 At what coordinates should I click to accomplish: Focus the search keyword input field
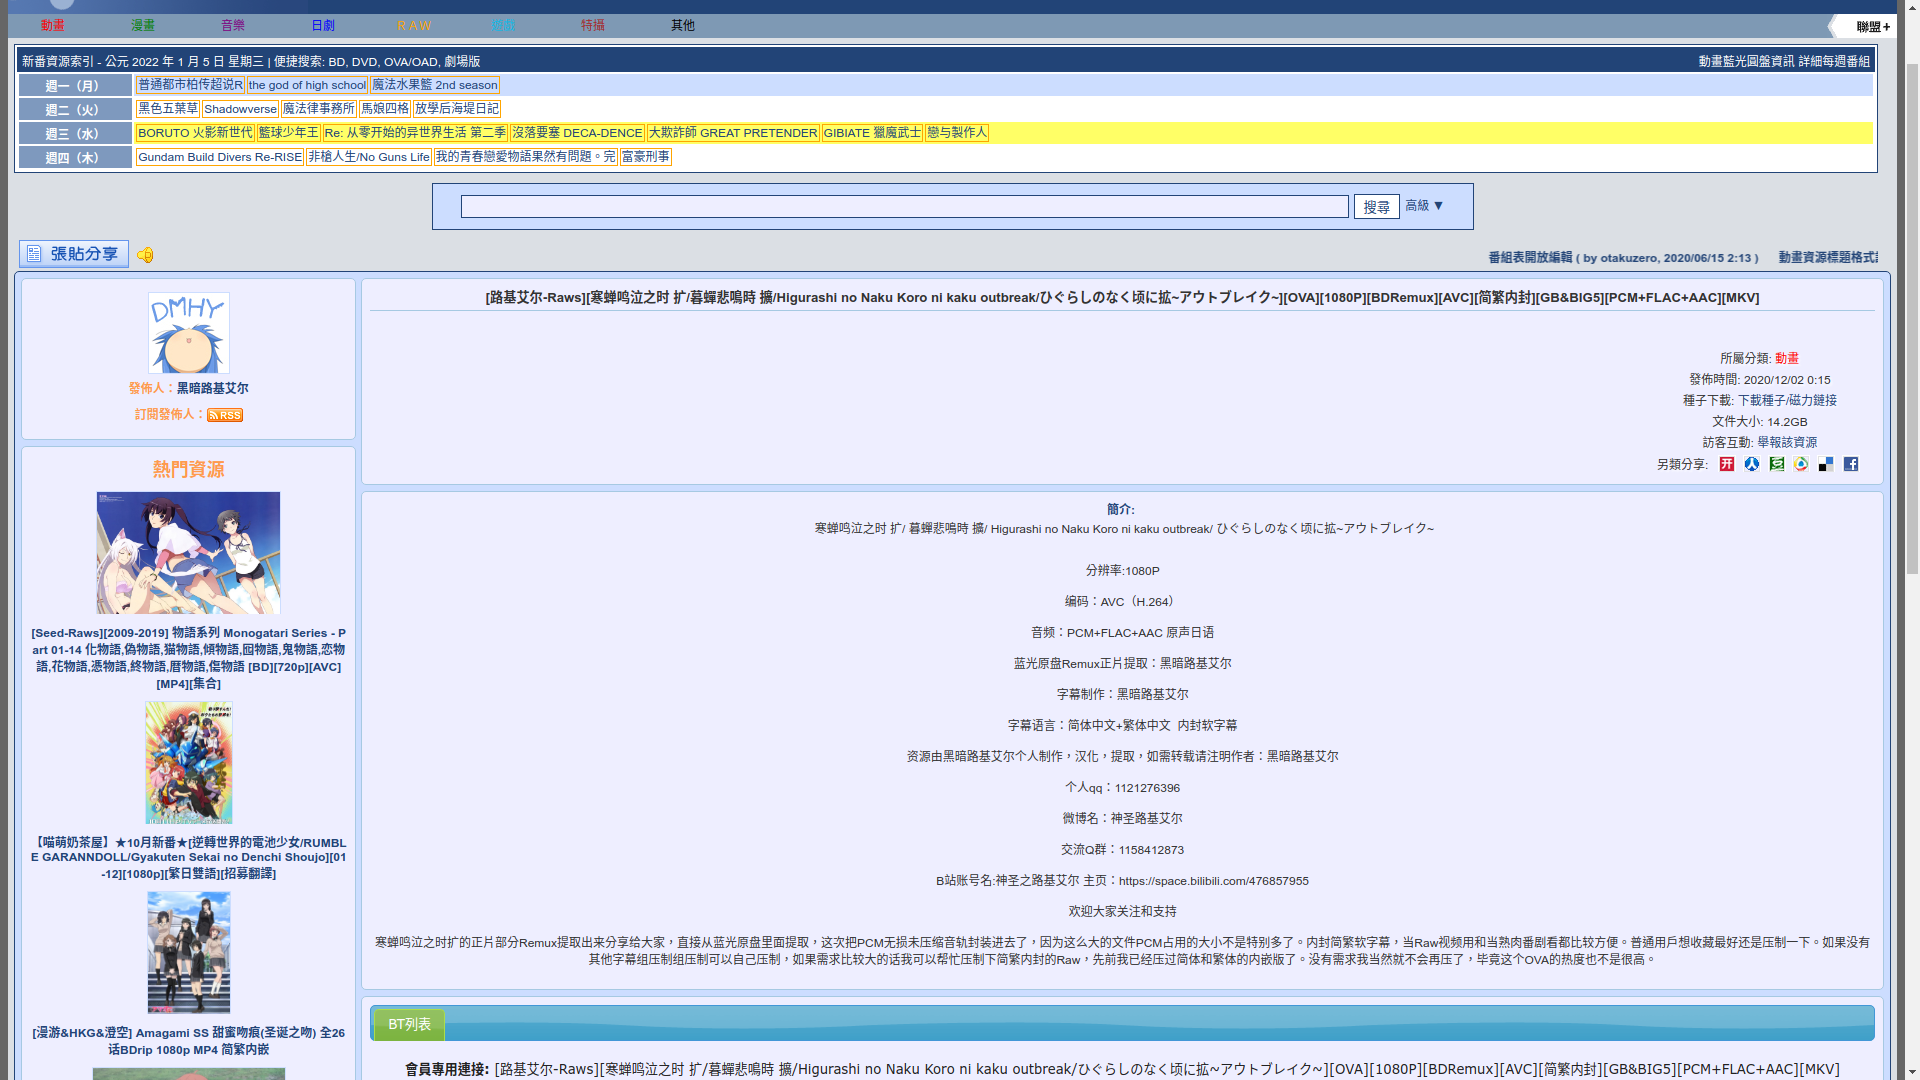(x=905, y=207)
